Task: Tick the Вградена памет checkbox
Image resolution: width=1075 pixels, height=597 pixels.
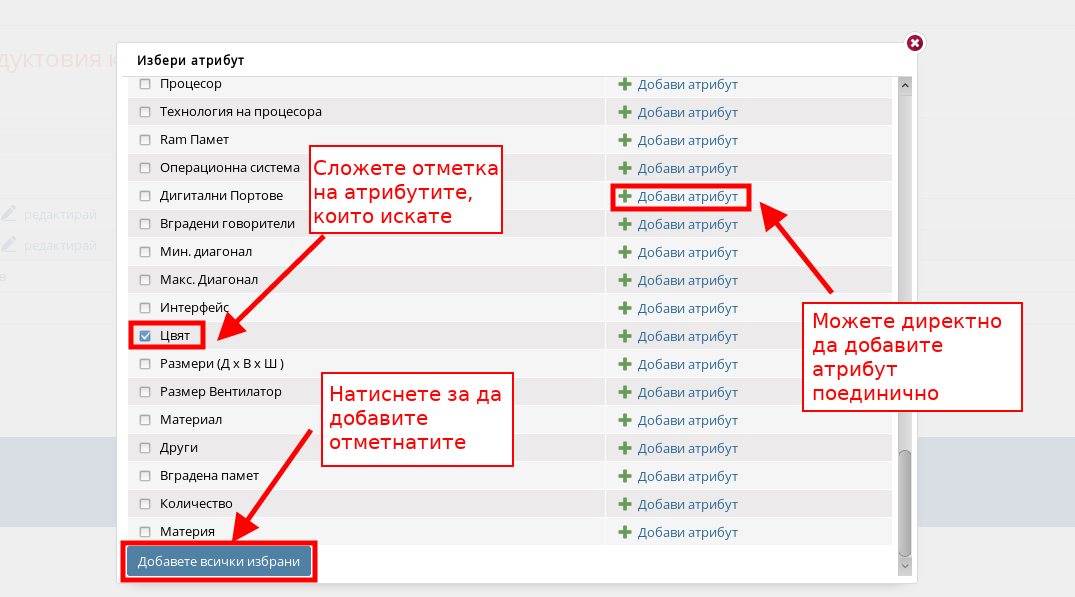Action: click(x=145, y=476)
